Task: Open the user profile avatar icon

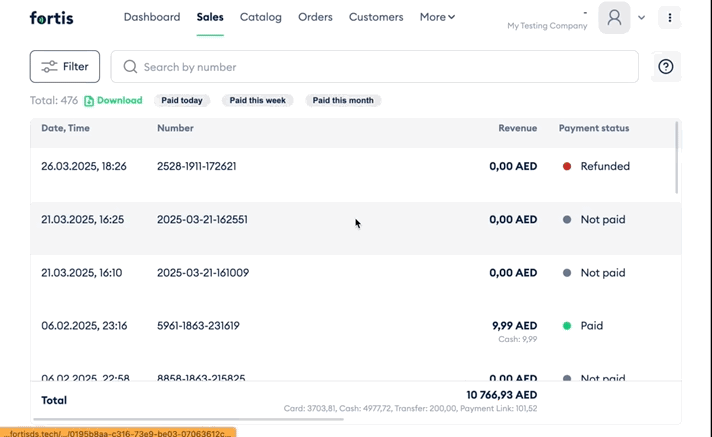Action: click(614, 18)
